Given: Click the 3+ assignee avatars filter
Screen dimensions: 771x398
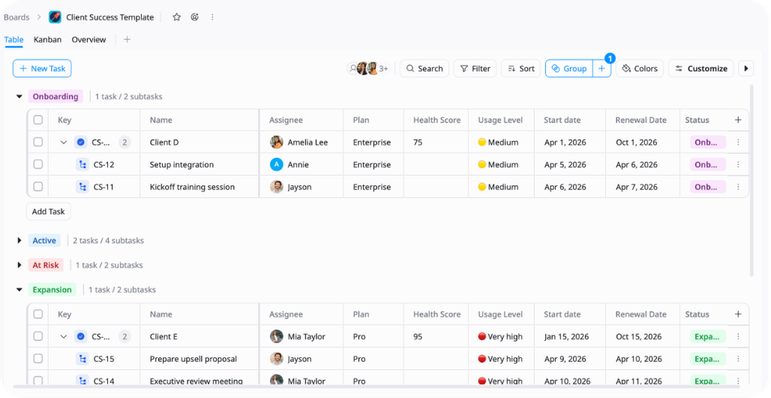Looking at the screenshot, I should click(x=368, y=68).
